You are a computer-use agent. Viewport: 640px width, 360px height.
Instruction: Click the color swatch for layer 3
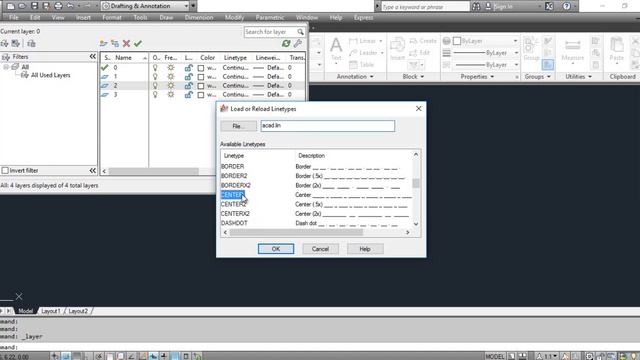pos(201,95)
